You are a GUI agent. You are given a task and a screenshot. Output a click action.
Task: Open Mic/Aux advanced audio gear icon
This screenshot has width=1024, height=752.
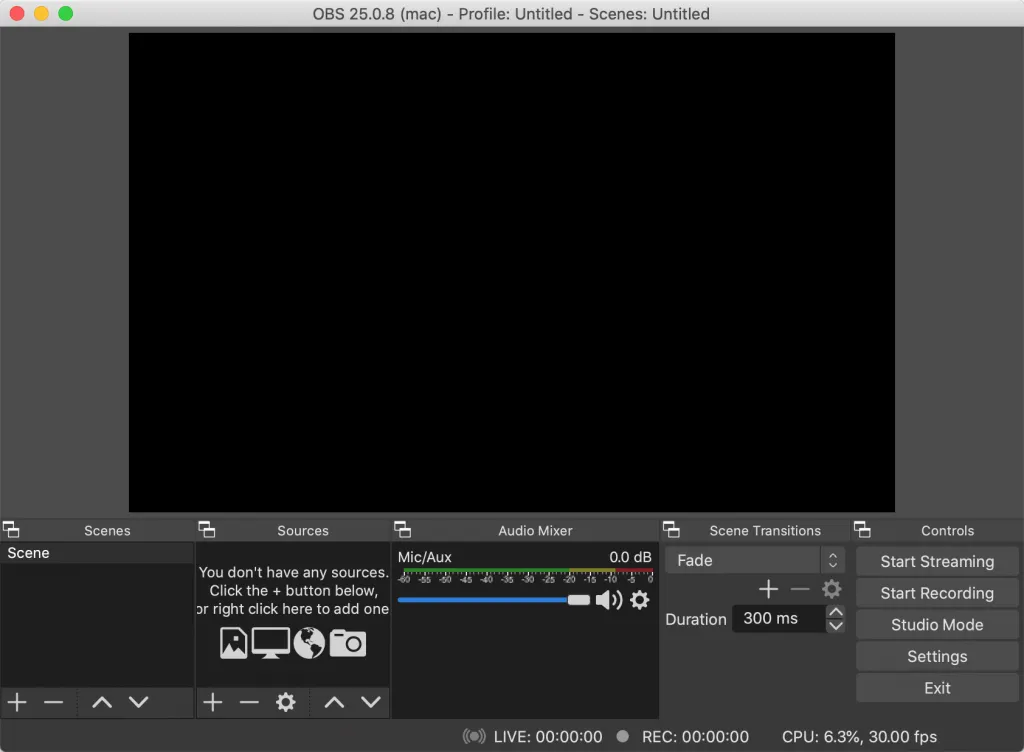click(639, 600)
